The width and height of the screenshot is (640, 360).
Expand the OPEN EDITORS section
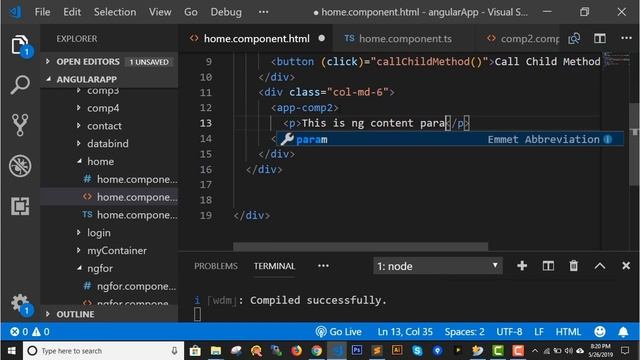coord(110,62)
